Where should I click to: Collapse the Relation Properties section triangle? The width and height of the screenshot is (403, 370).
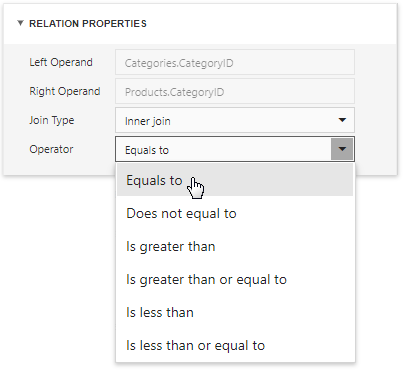[x=20, y=23]
